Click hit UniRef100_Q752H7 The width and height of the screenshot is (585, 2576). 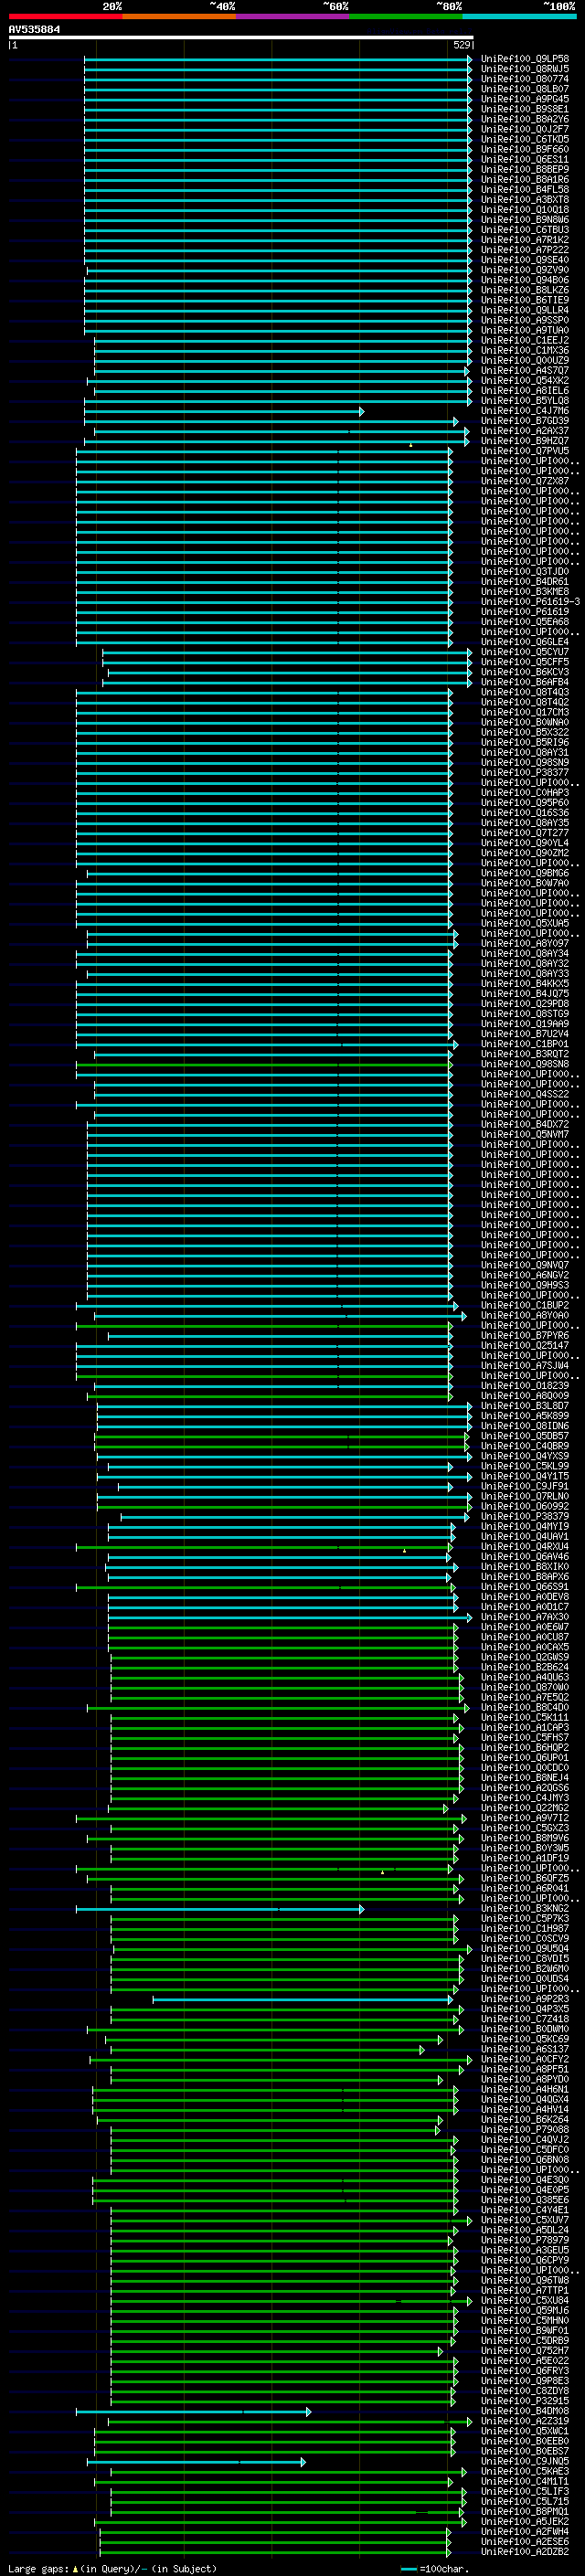click(525, 2350)
